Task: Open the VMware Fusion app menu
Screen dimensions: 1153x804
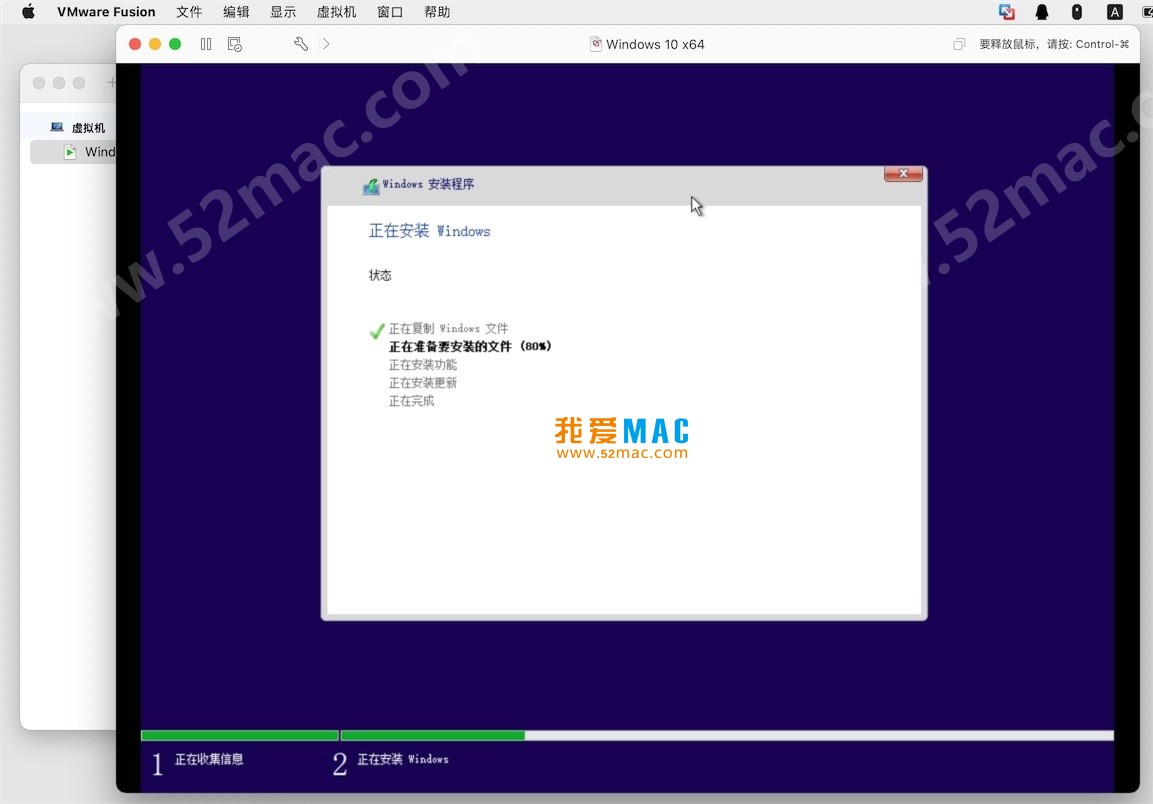Action: [106, 12]
